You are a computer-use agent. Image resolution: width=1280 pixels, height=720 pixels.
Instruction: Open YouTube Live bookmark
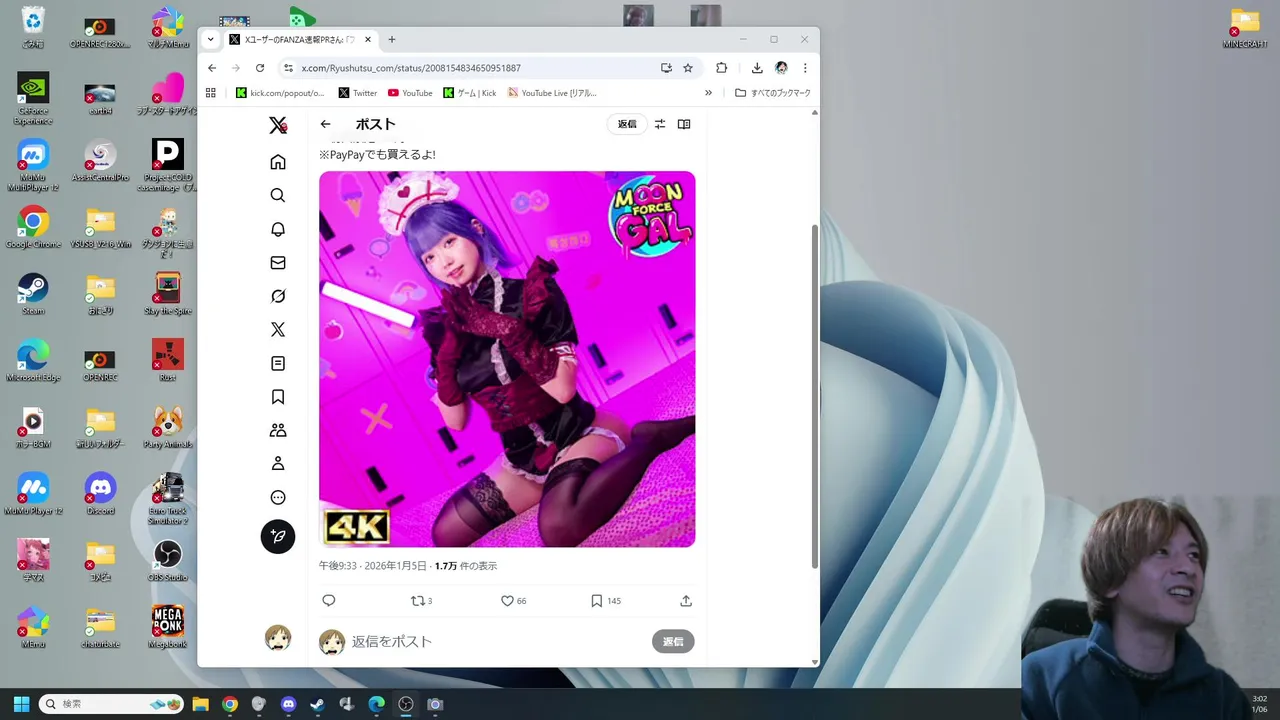pos(552,93)
